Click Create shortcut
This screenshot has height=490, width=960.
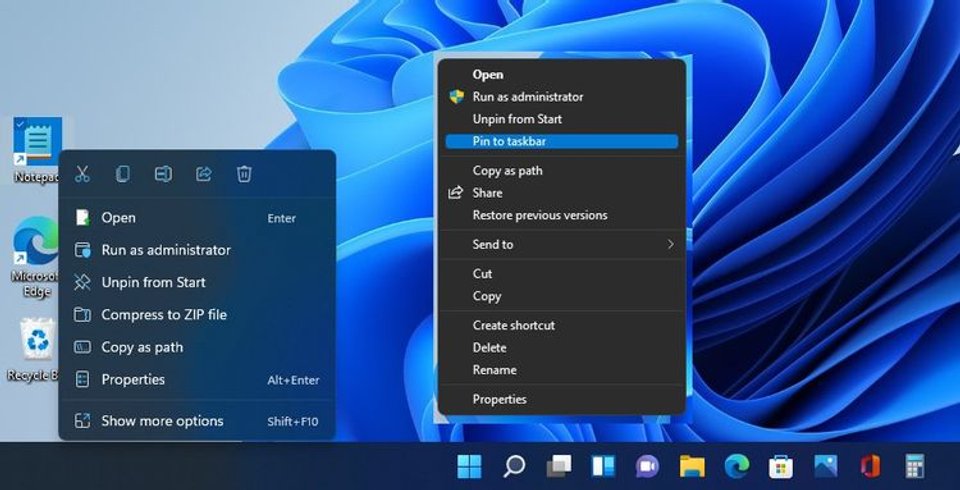(562, 325)
